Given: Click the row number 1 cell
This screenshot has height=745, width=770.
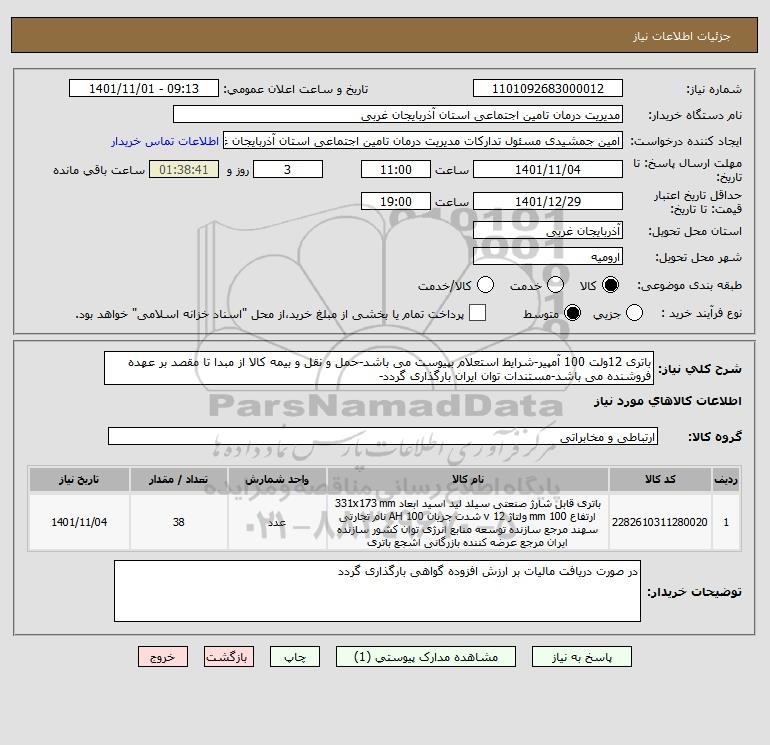Looking at the screenshot, I should [x=726, y=522].
